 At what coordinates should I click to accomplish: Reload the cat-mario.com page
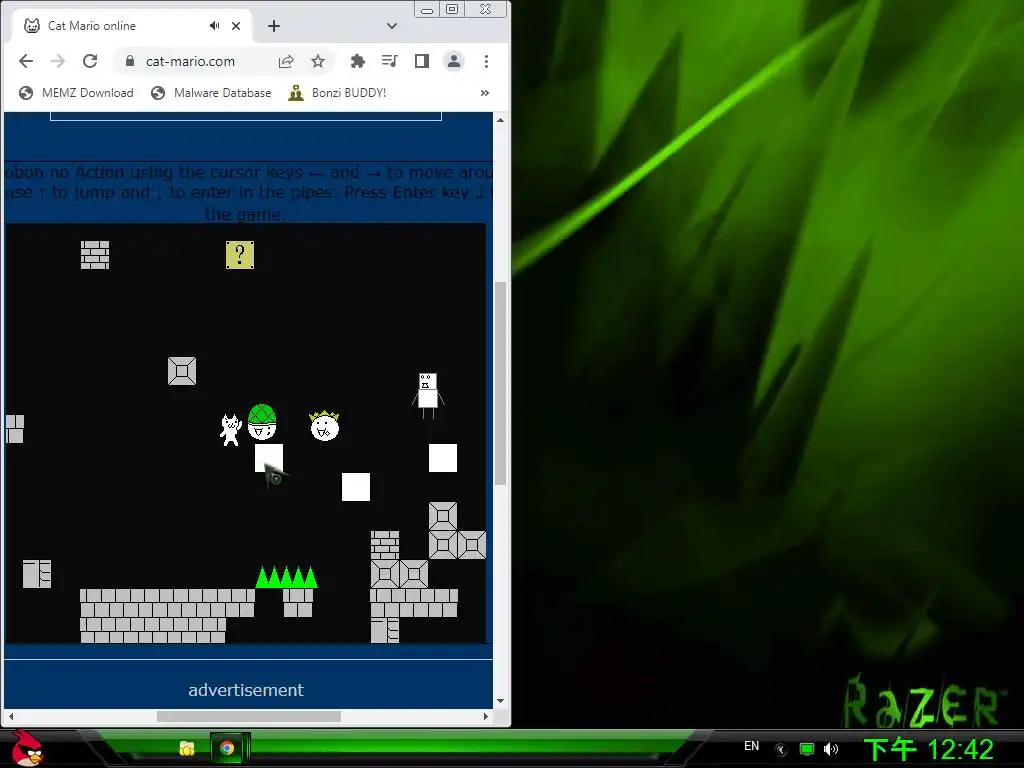pyautogui.click(x=90, y=61)
